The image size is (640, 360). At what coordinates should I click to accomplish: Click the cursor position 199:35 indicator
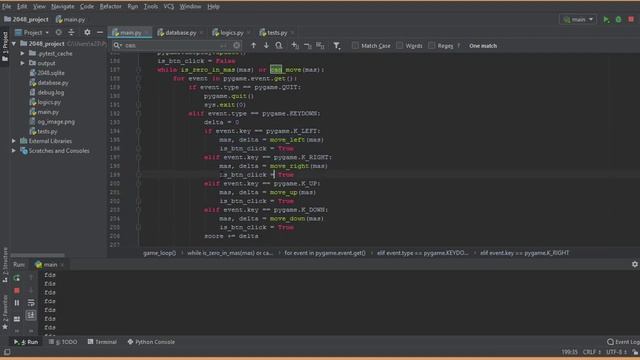point(569,352)
